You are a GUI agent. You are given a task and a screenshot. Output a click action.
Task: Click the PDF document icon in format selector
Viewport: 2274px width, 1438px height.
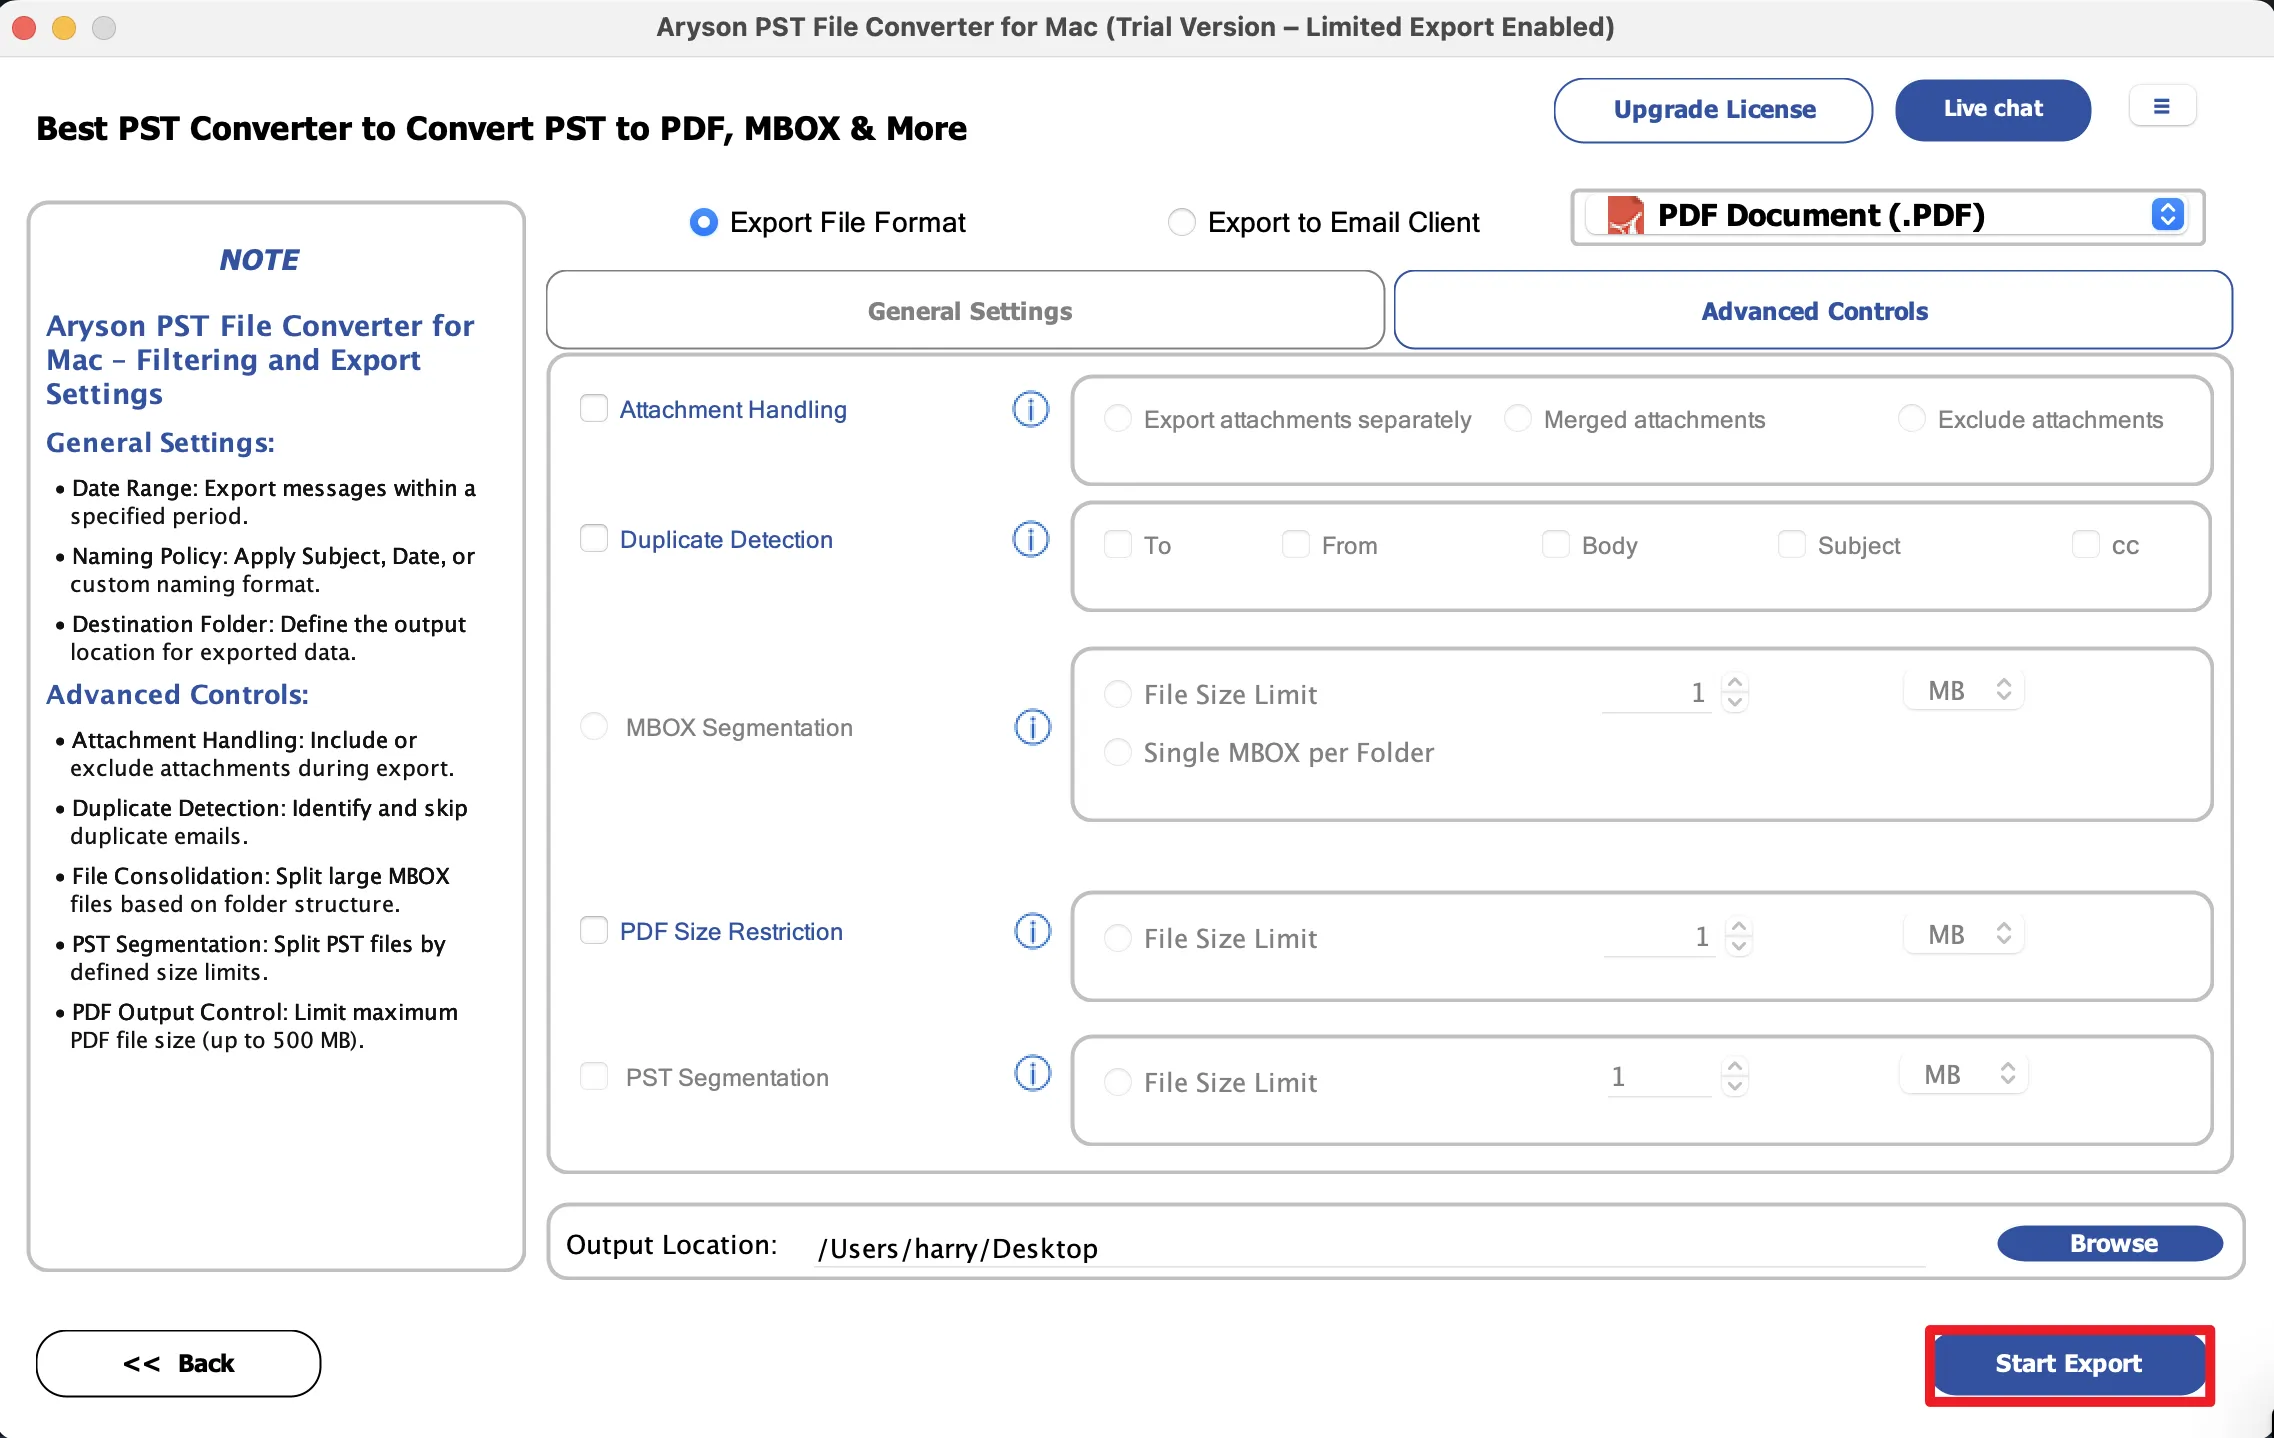[1624, 215]
